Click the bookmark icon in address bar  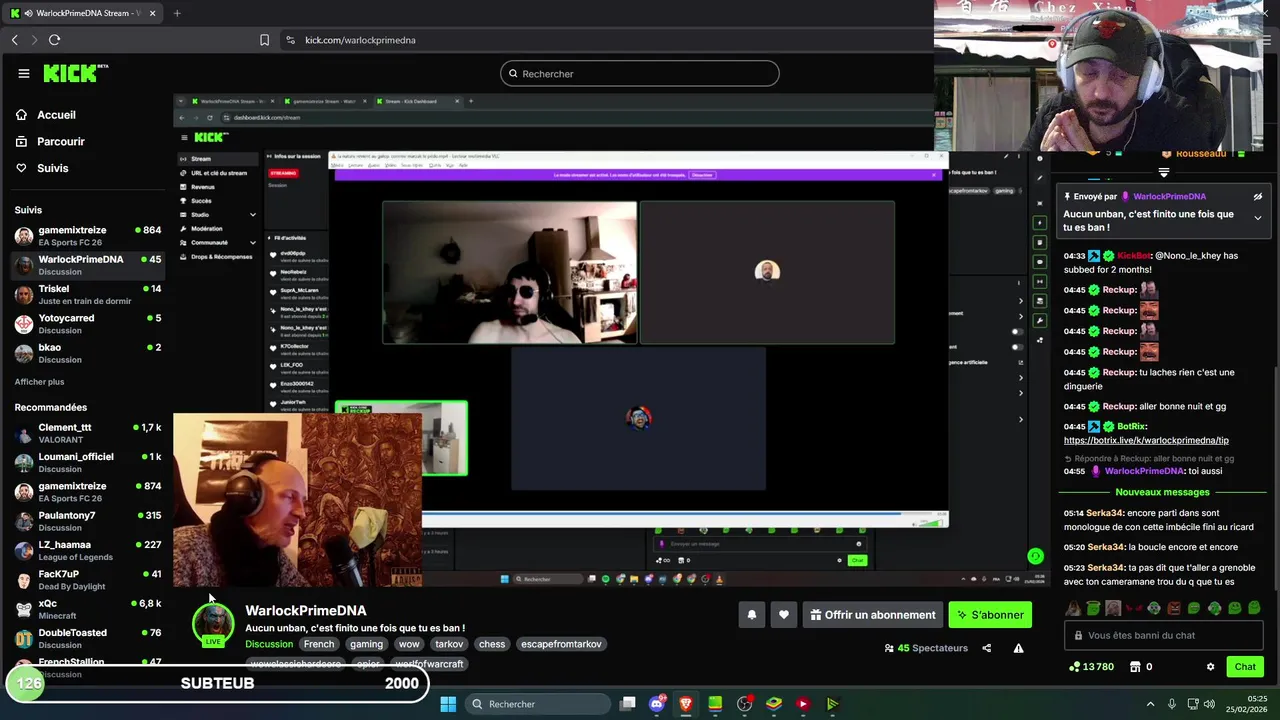264,40
